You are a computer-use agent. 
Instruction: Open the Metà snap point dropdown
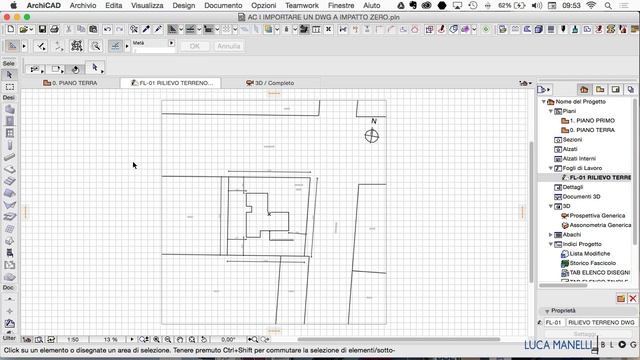click(x=171, y=43)
